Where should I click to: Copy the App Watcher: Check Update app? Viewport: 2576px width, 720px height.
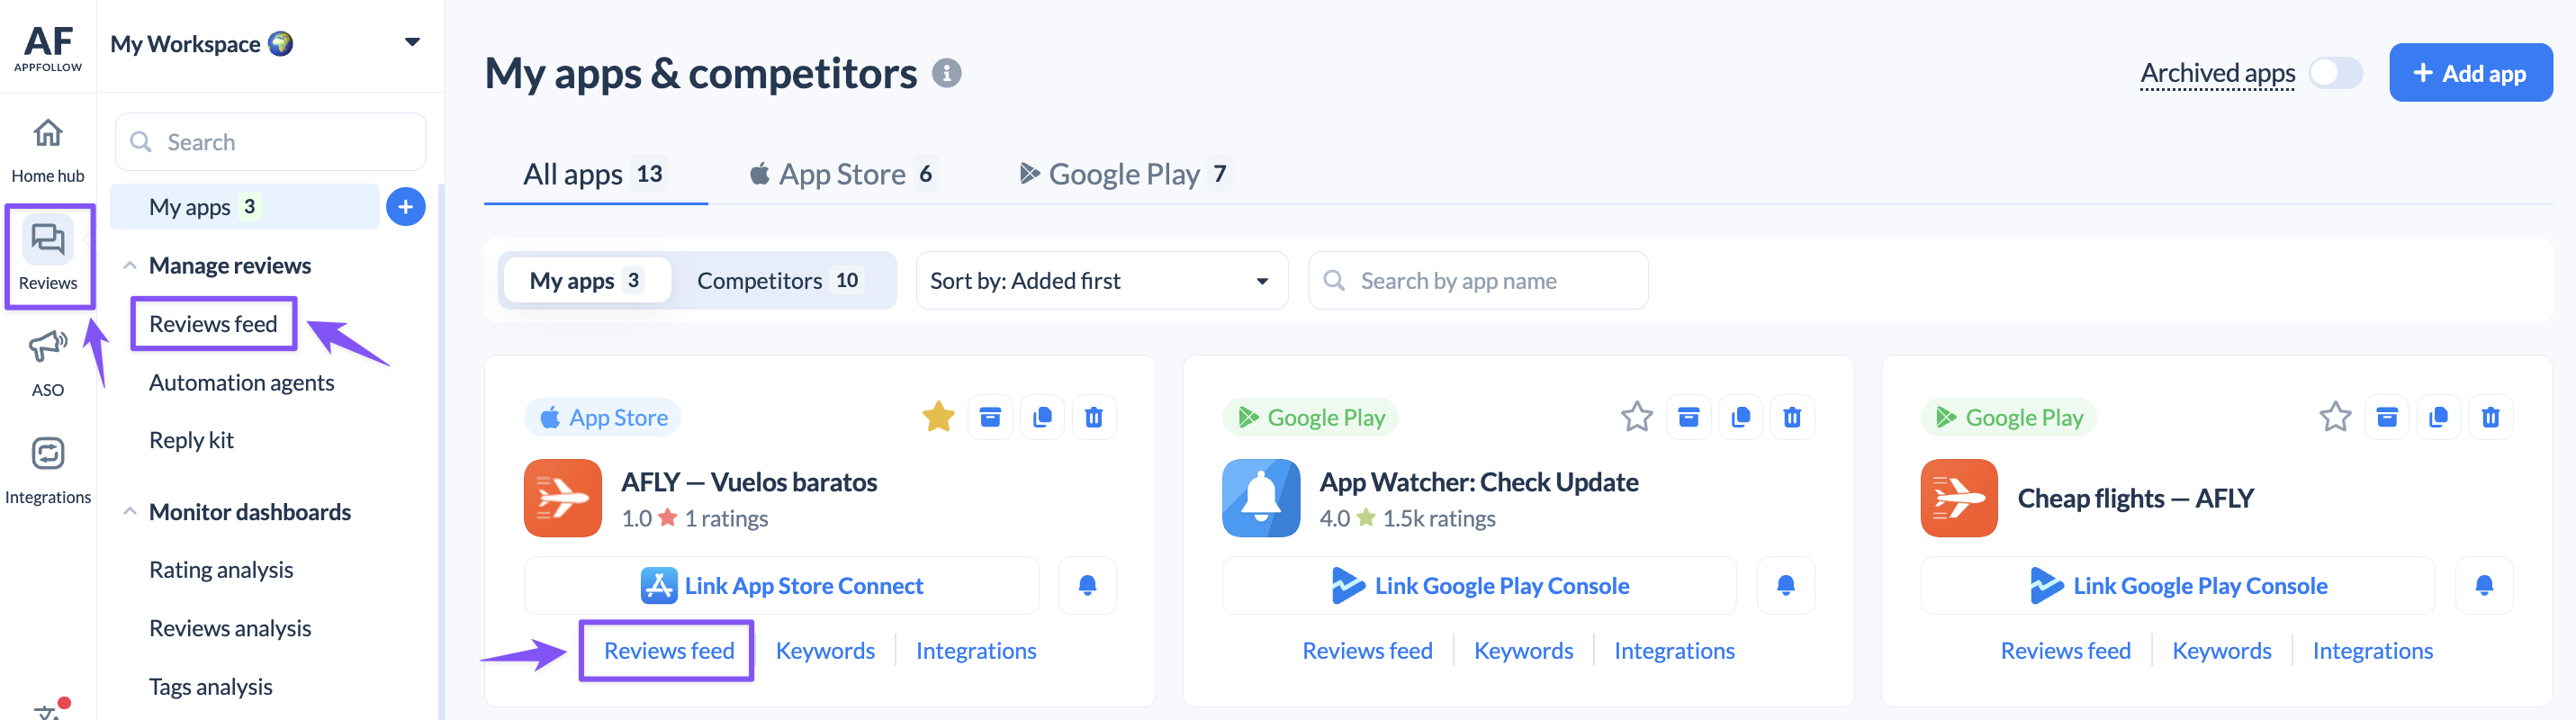[x=1740, y=417]
